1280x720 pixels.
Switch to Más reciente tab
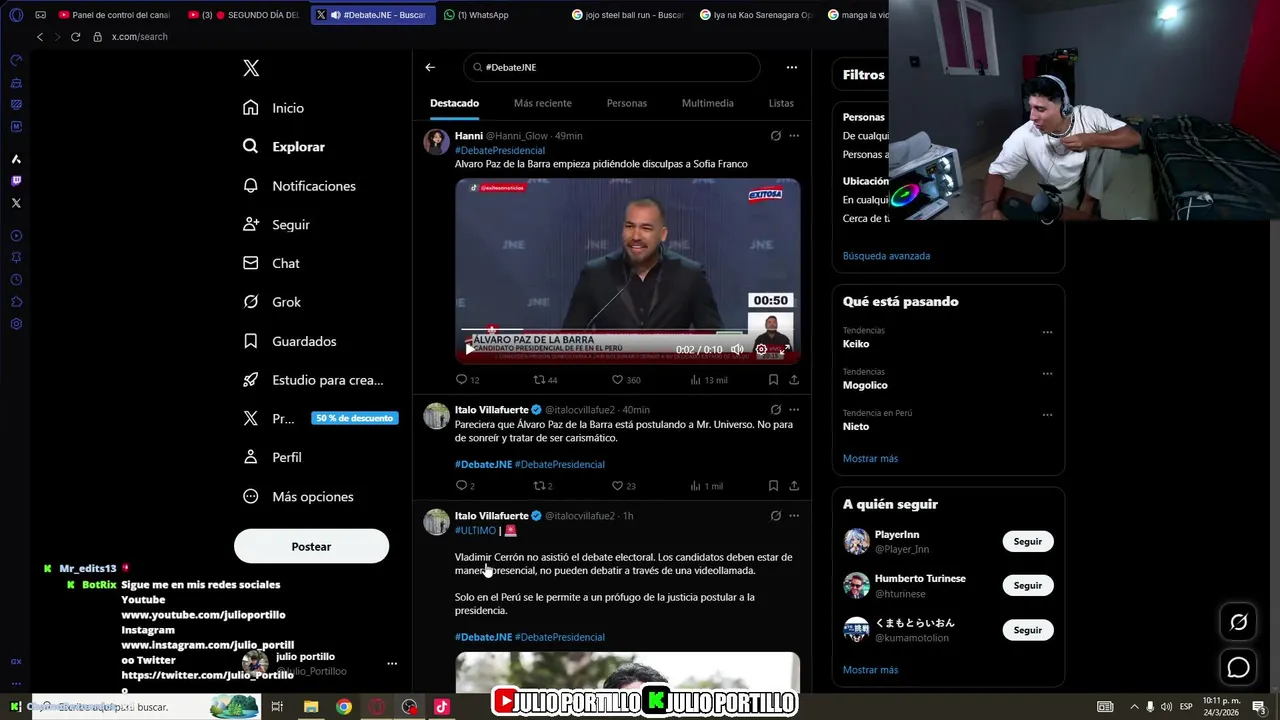(x=543, y=103)
